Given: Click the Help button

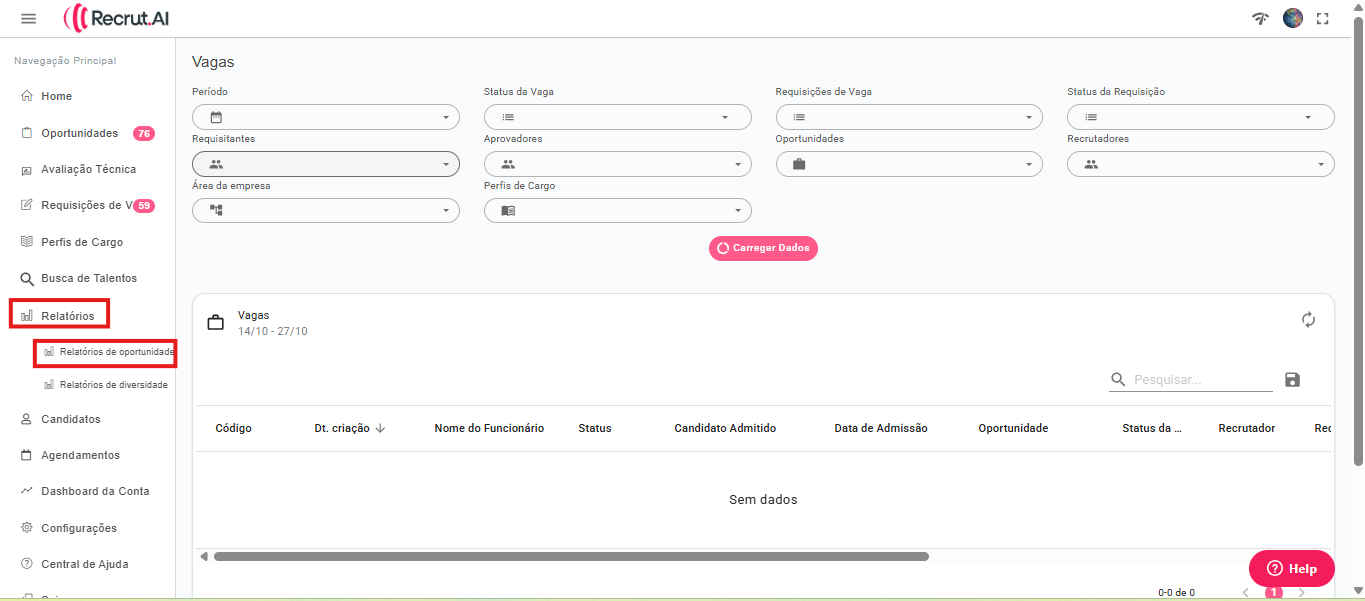Looking at the screenshot, I should tap(1291, 568).
